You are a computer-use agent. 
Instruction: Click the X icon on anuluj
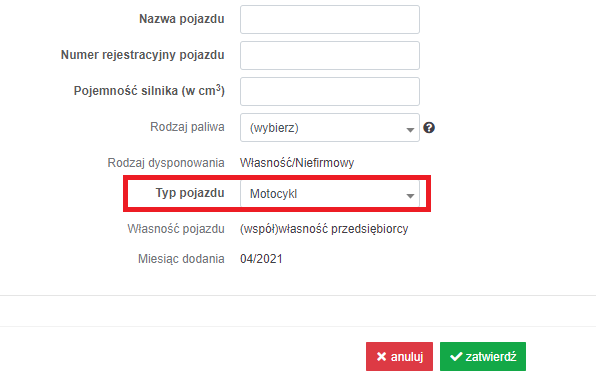point(381,356)
